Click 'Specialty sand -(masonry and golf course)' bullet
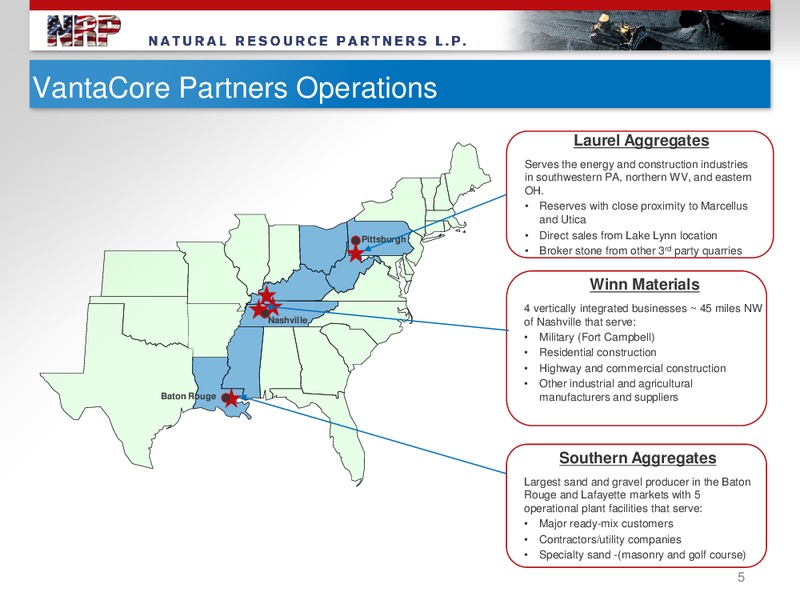 pyautogui.click(x=642, y=555)
